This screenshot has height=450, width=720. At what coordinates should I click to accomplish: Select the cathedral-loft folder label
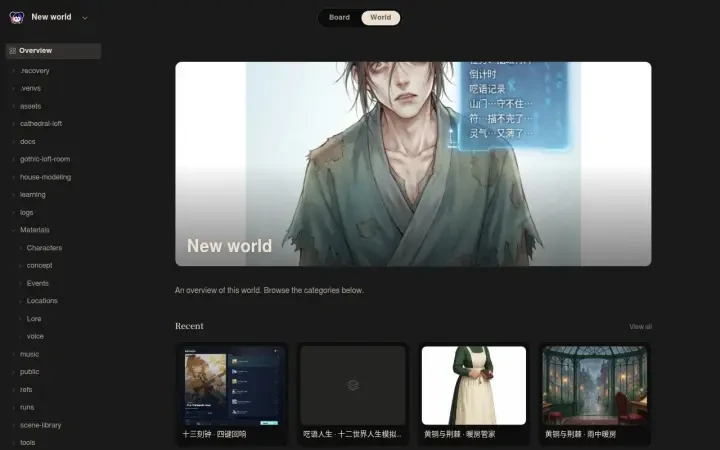tap(41, 124)
